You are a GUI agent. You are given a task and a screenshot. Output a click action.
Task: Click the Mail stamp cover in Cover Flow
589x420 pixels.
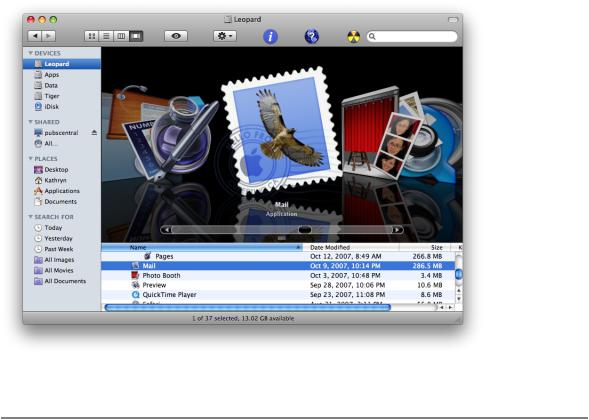tap(281, 131)
